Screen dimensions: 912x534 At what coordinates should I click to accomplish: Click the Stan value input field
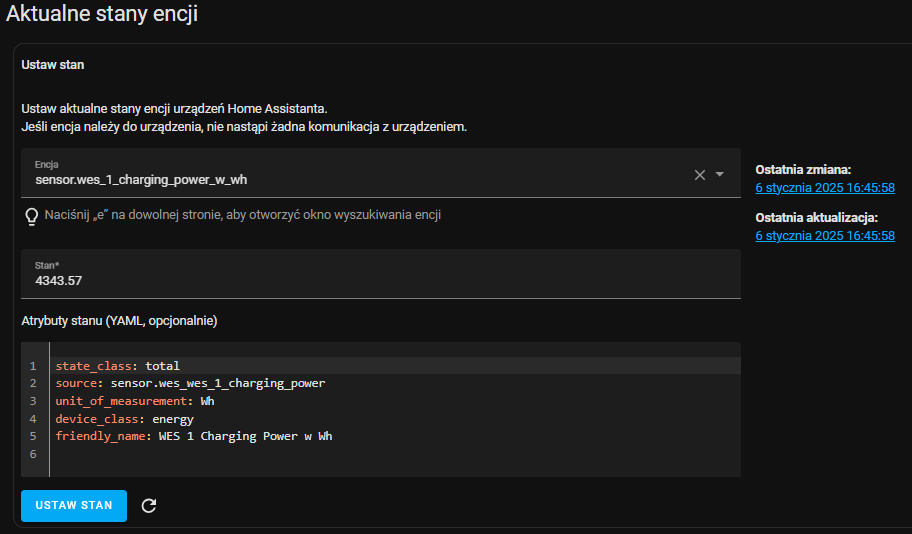[x=381, y=274]
